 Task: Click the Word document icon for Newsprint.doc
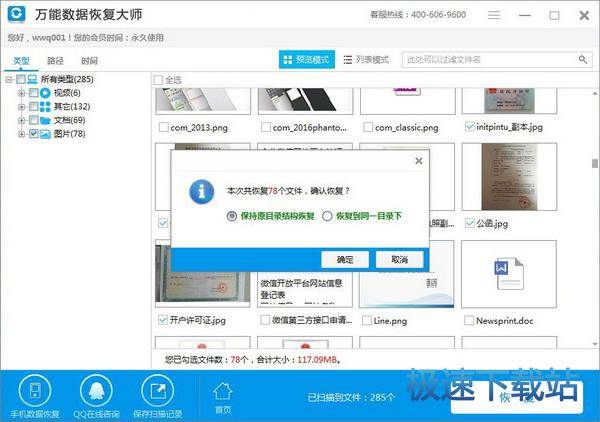509,274
